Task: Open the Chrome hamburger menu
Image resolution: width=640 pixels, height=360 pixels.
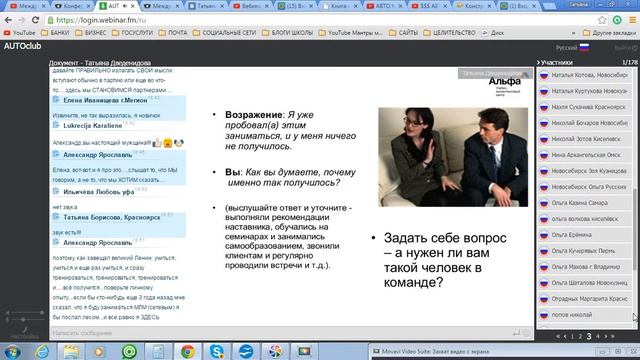Action: tap(632, 20)
